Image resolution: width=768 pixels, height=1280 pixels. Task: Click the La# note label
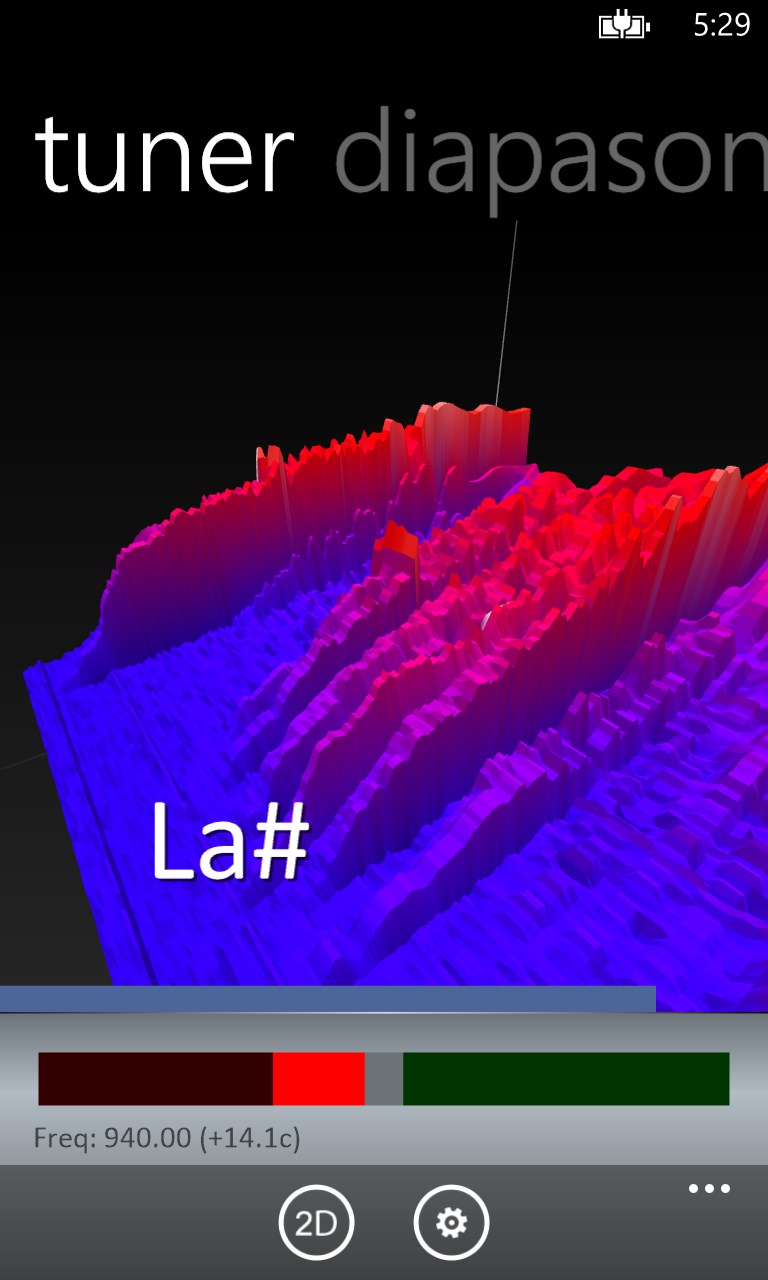(x=229, y=840)
